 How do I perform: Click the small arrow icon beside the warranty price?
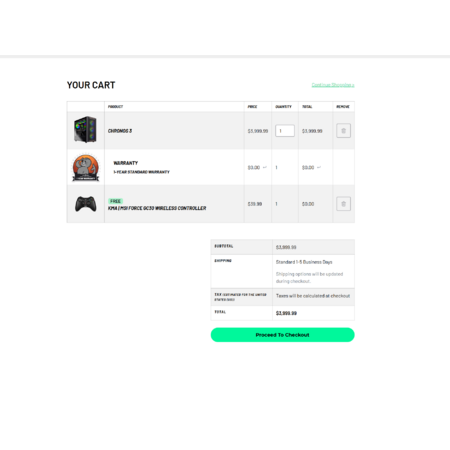click(x=265, y=167)
